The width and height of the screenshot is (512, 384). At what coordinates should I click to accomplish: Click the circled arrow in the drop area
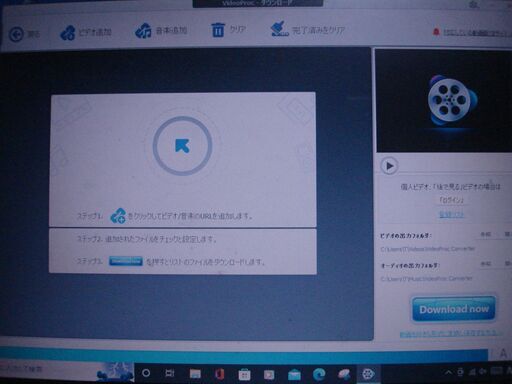[x=183, y=146]
